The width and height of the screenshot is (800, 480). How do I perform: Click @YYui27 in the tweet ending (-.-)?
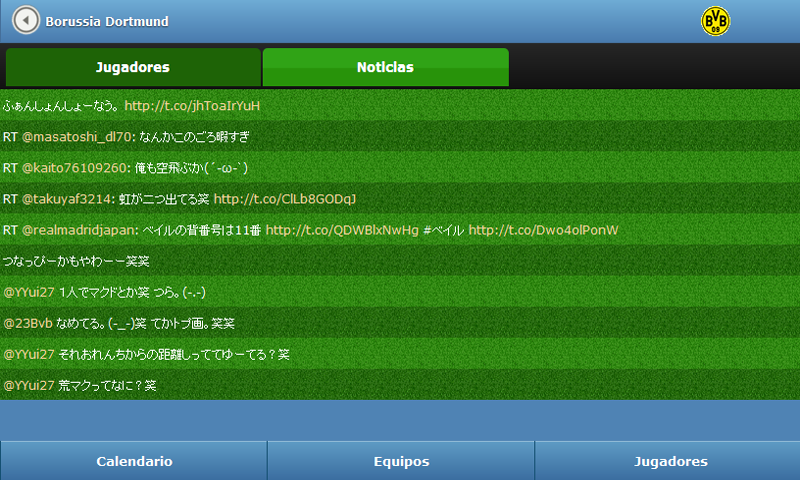tap(29, 292)
